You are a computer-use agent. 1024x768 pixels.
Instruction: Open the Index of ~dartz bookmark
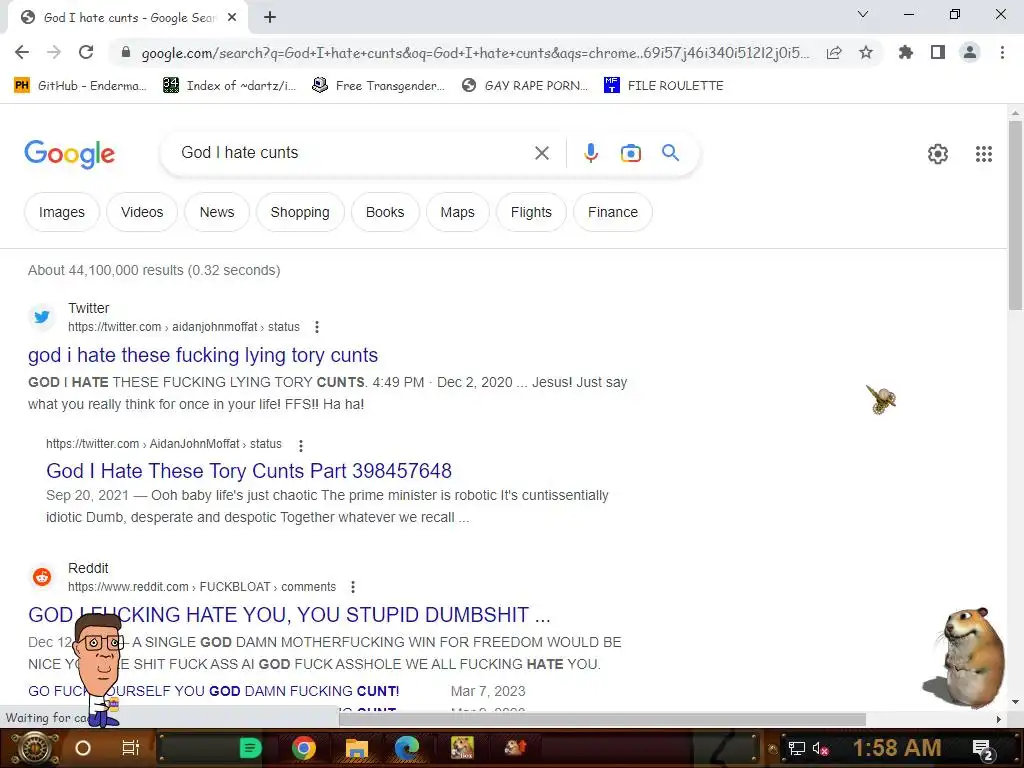click(x=229, y=86)
